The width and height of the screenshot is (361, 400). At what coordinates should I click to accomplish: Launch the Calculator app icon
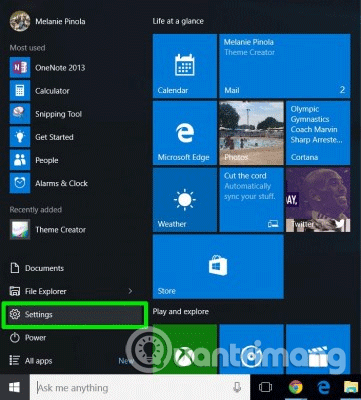point(20,91)
